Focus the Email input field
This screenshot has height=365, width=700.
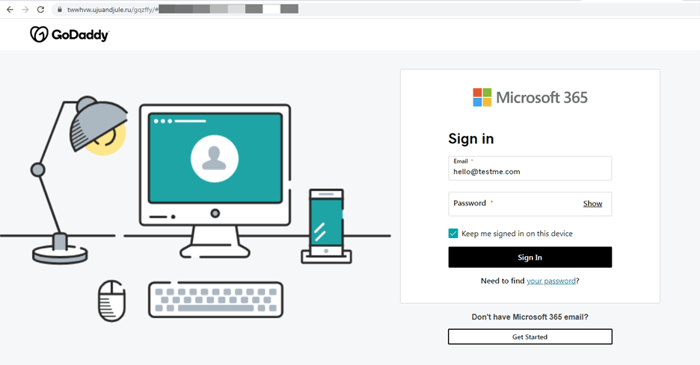530,168
